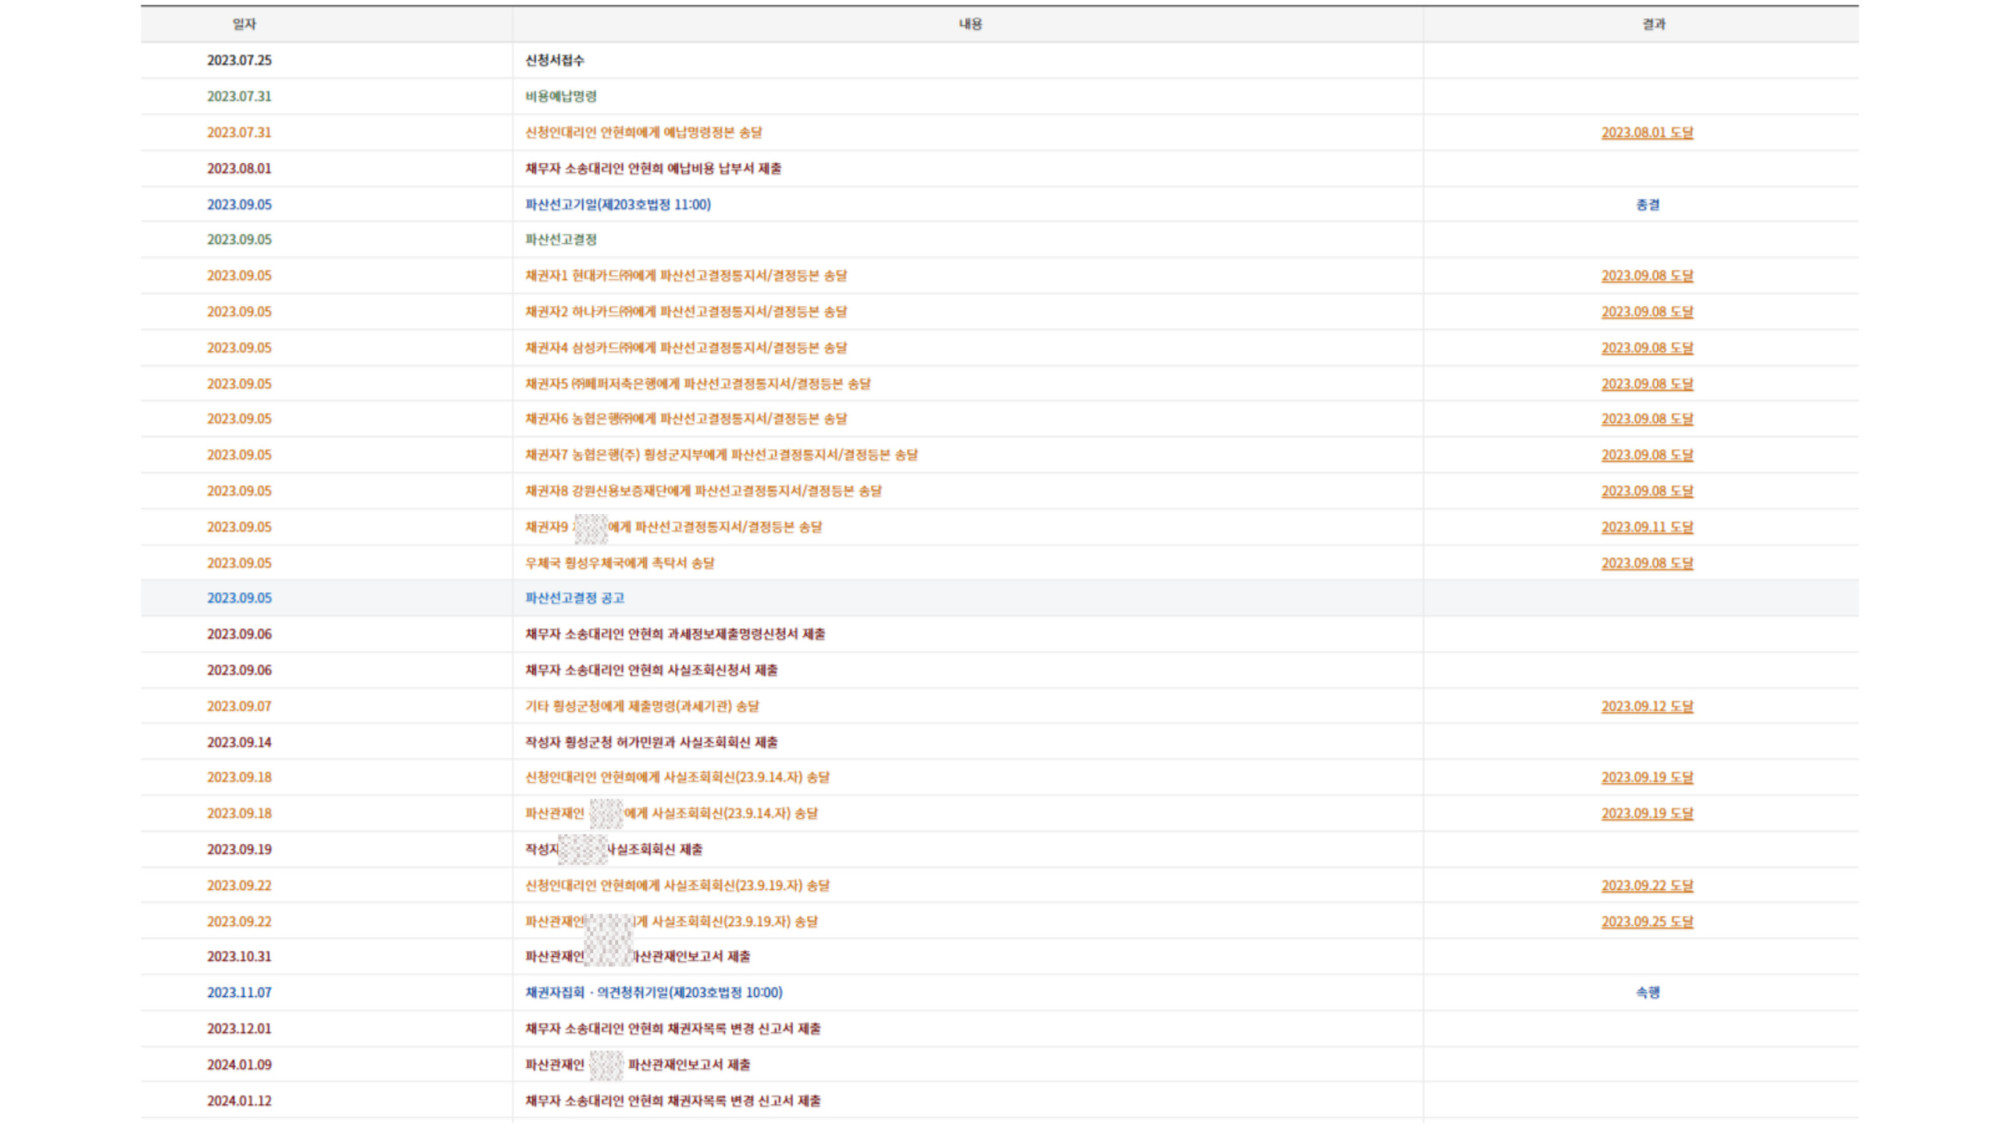Screen dimensions: 2000x1125
Task: Click the '내용' column header
Action: [x=970, y=24]
